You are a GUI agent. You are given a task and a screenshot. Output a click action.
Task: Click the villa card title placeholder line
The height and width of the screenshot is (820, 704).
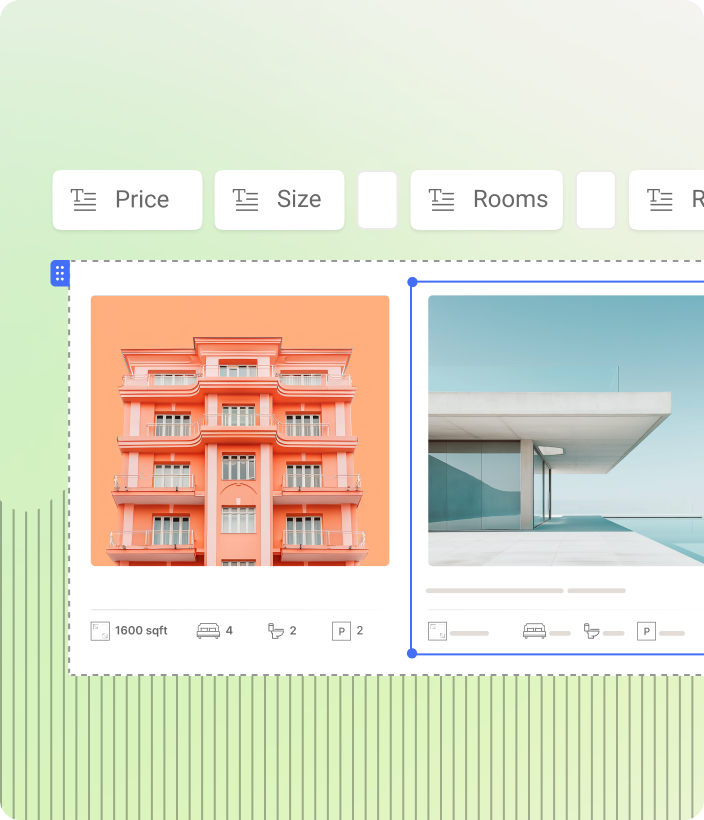coord(495,591)
